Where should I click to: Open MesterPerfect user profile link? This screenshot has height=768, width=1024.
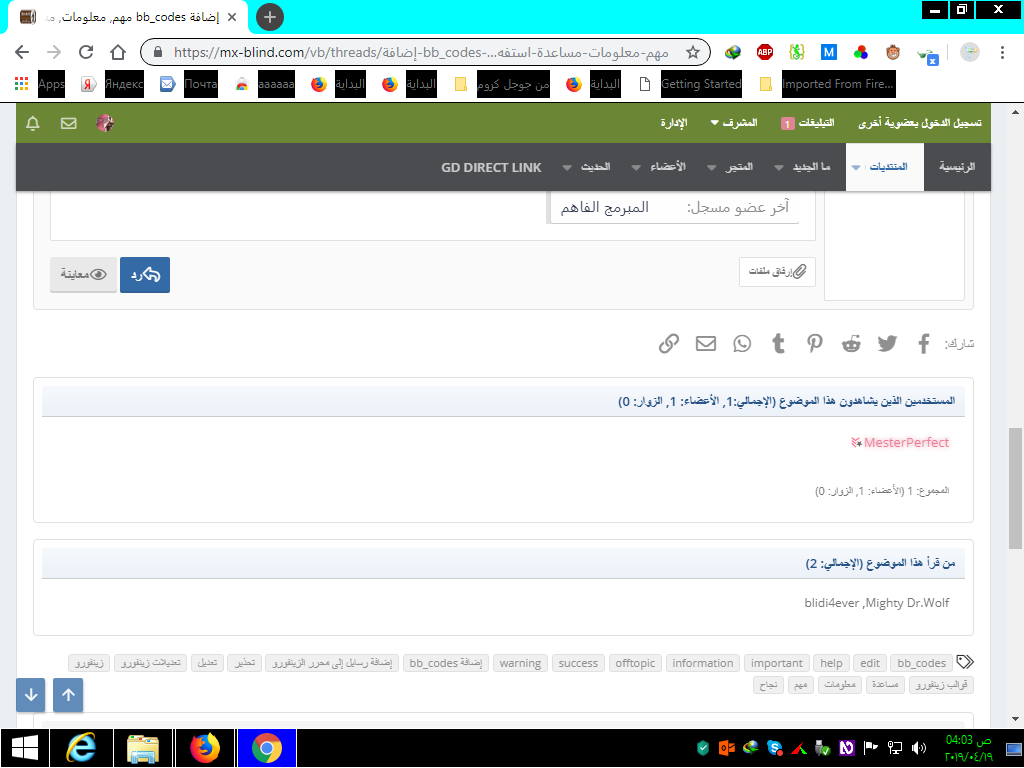point(906,442)
